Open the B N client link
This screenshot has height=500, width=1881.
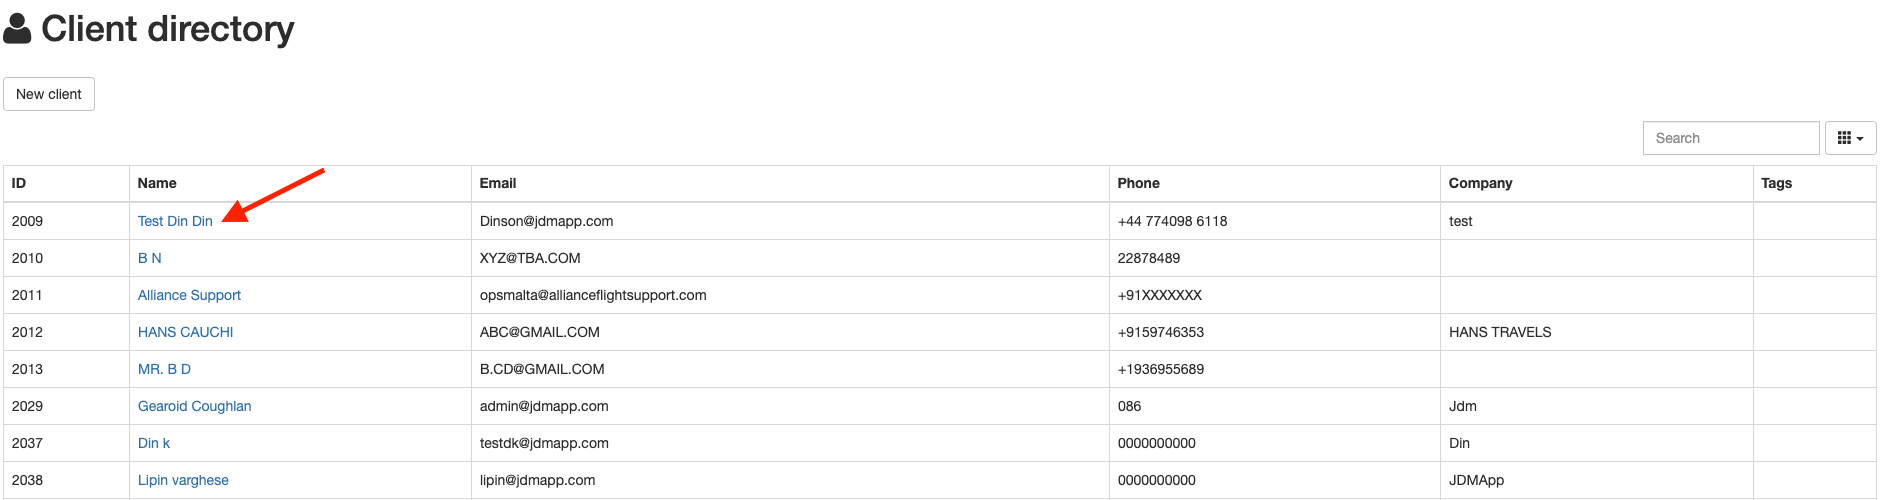(x=150, y=258)
